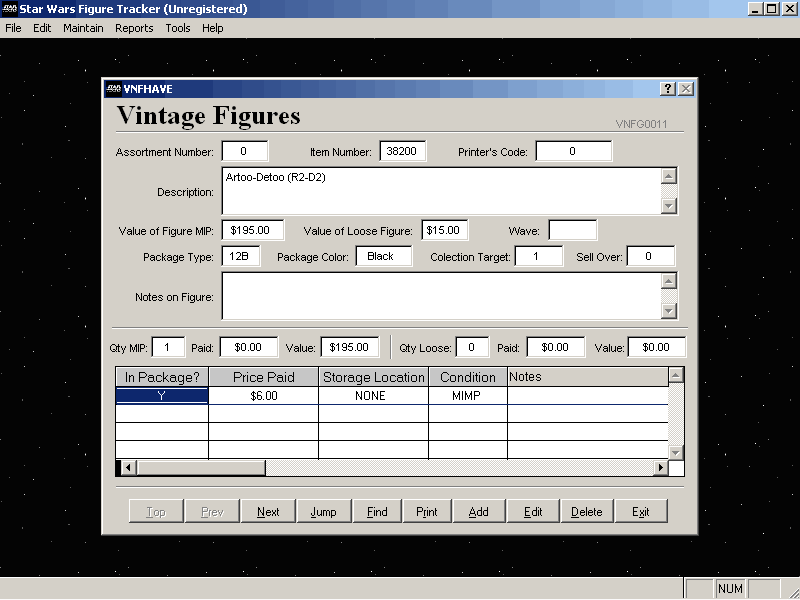Click the Item Number field

404,152
